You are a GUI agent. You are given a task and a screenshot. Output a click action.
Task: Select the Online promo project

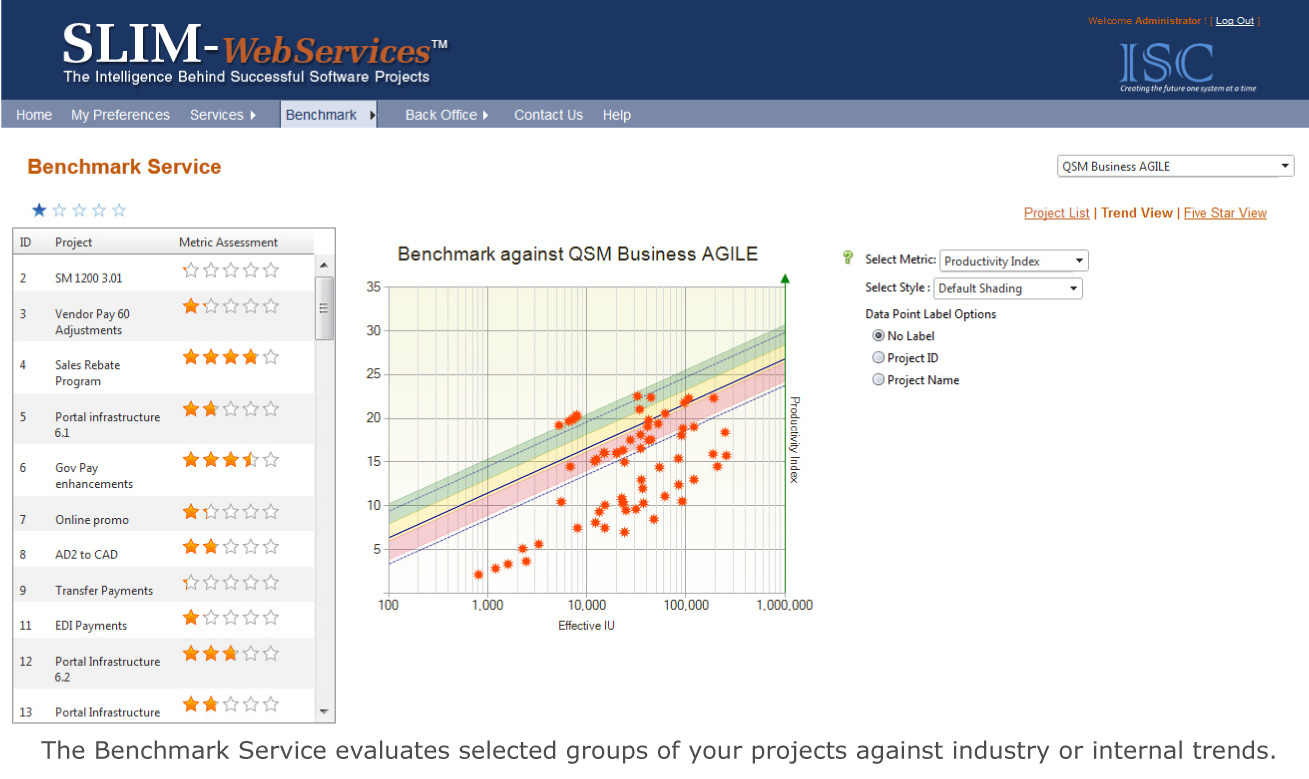[164, 514]
